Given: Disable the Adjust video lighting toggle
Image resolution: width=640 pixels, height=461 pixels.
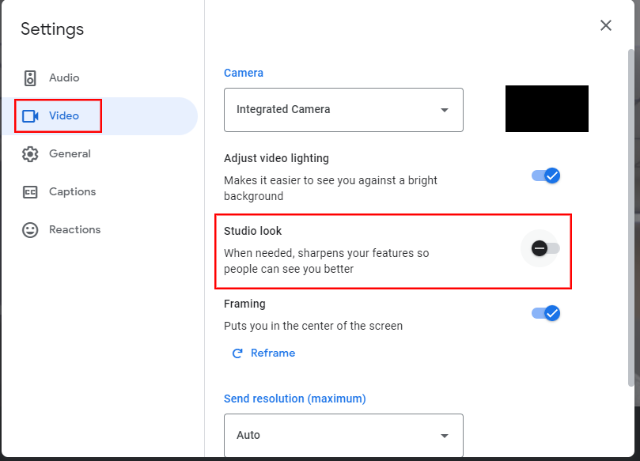Looking at the screenshot, I should tap(546, 176).
